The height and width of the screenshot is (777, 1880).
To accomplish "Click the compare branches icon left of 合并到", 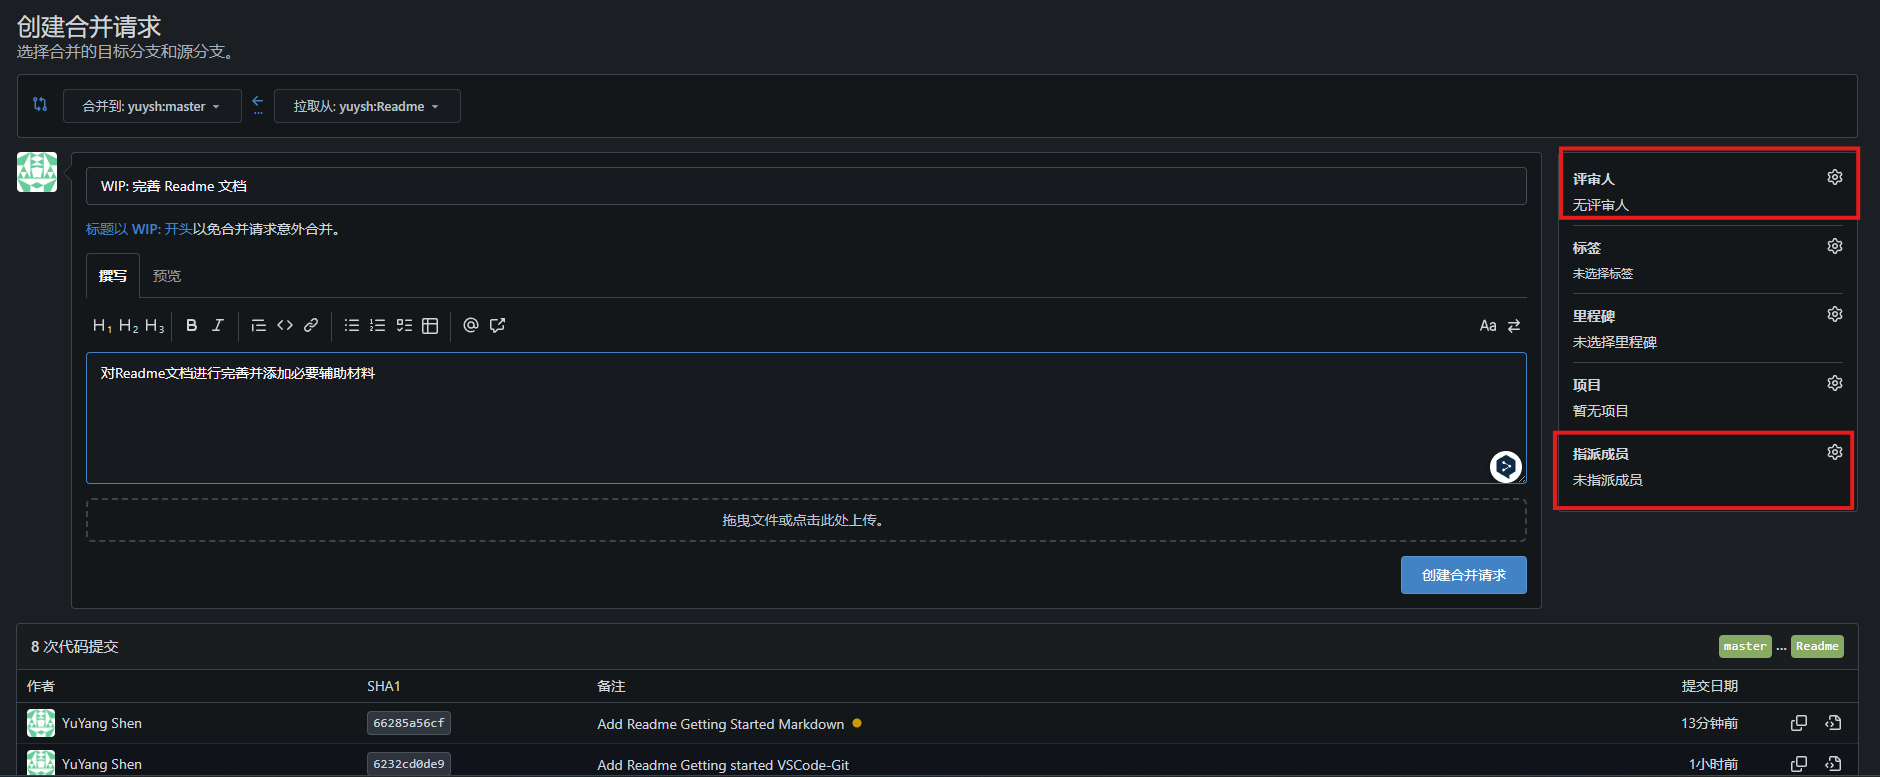I will point(40,104).
